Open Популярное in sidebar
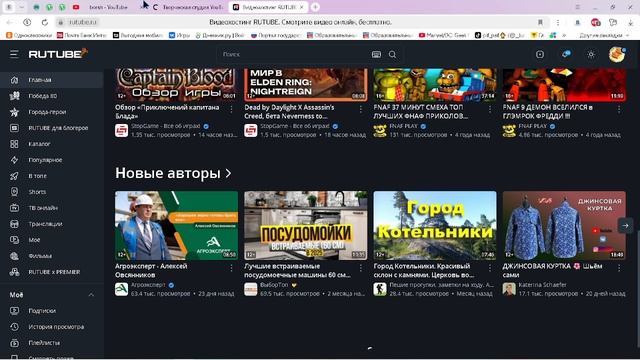Image resolution: width=640 pixels, height=360 pixels. pyautogui.click(x=51, y=160)
